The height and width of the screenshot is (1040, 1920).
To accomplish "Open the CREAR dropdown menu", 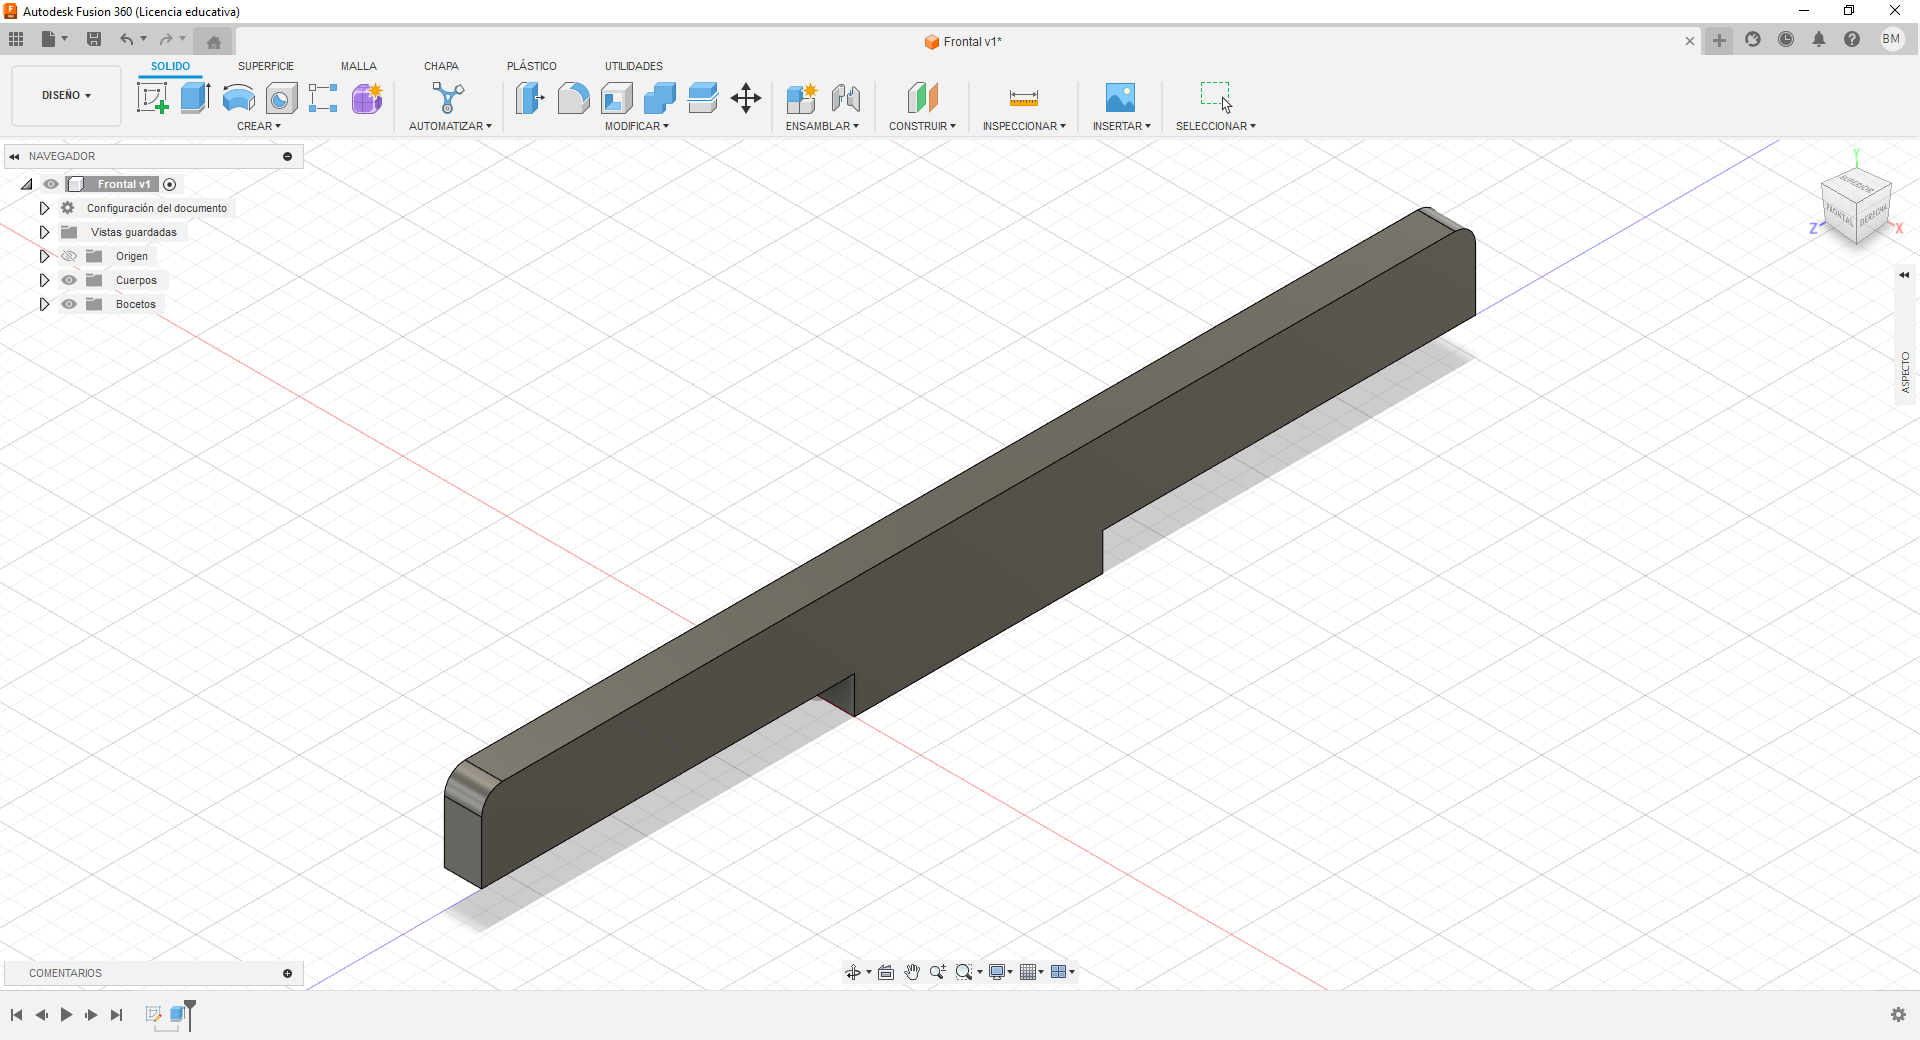I will (x=259, y=126).
